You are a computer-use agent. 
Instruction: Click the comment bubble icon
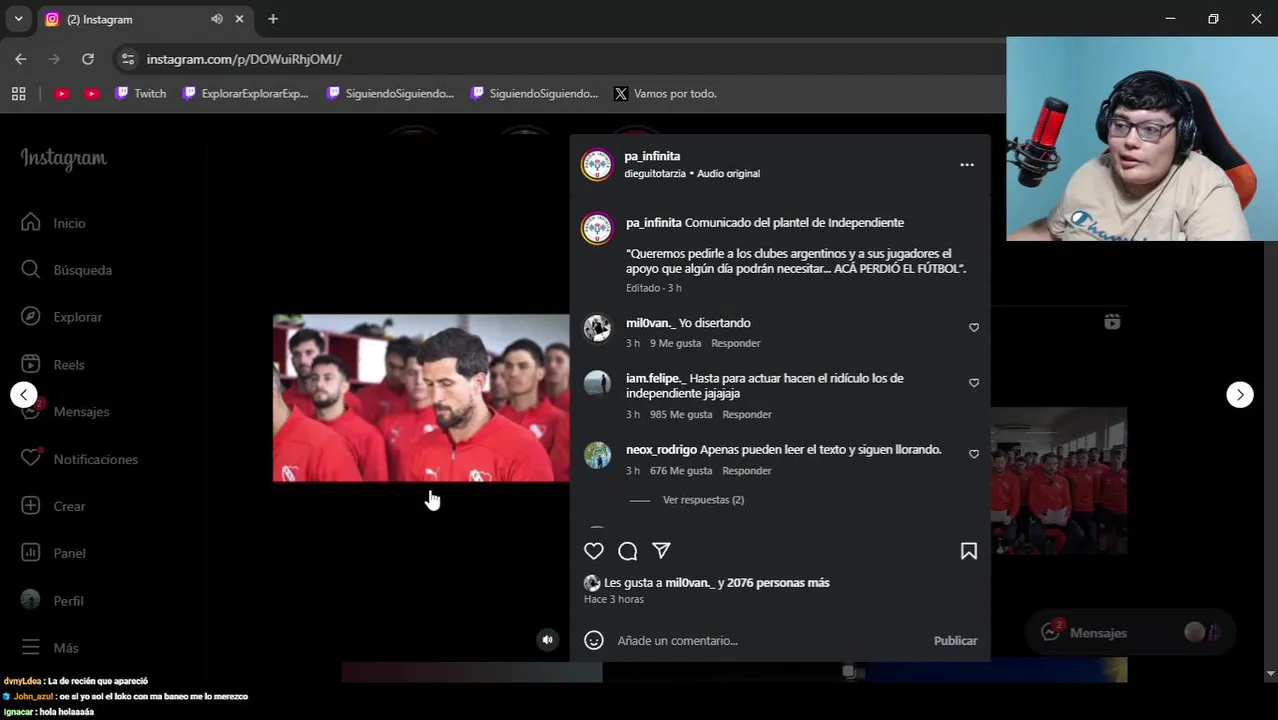[x=628, y=551]
